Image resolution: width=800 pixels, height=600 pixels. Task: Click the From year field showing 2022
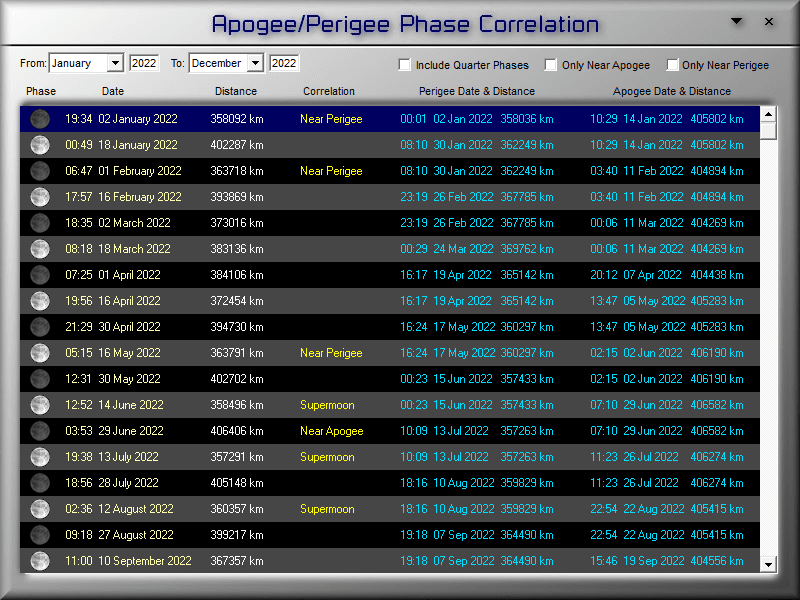coord(144,63)
